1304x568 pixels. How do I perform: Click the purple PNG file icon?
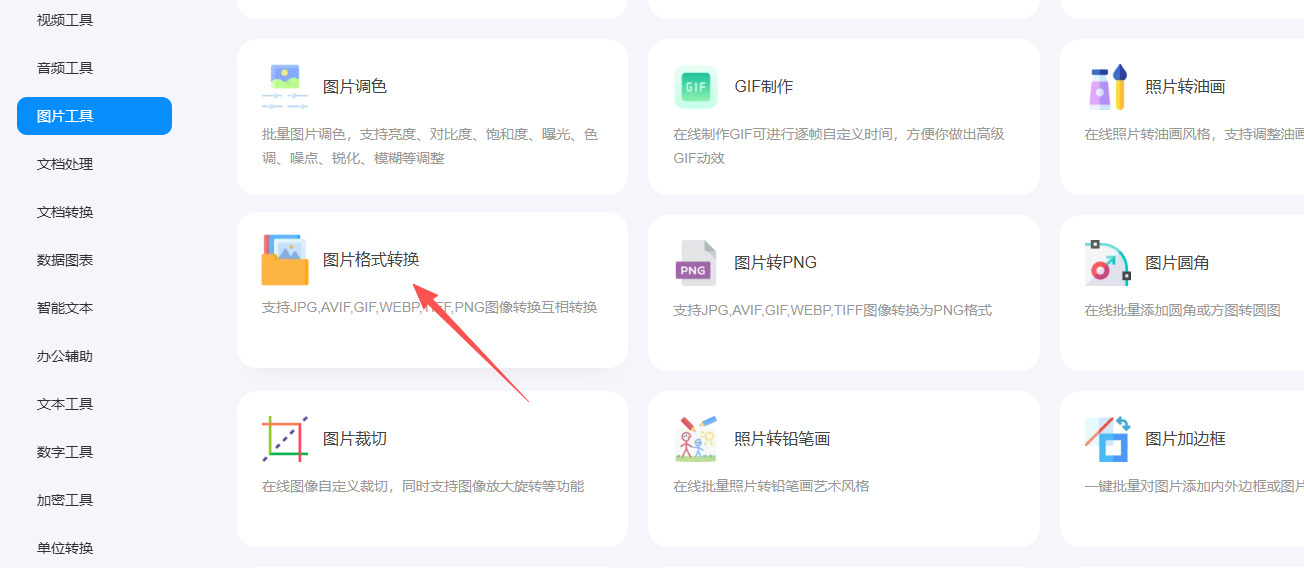[696, 263]
